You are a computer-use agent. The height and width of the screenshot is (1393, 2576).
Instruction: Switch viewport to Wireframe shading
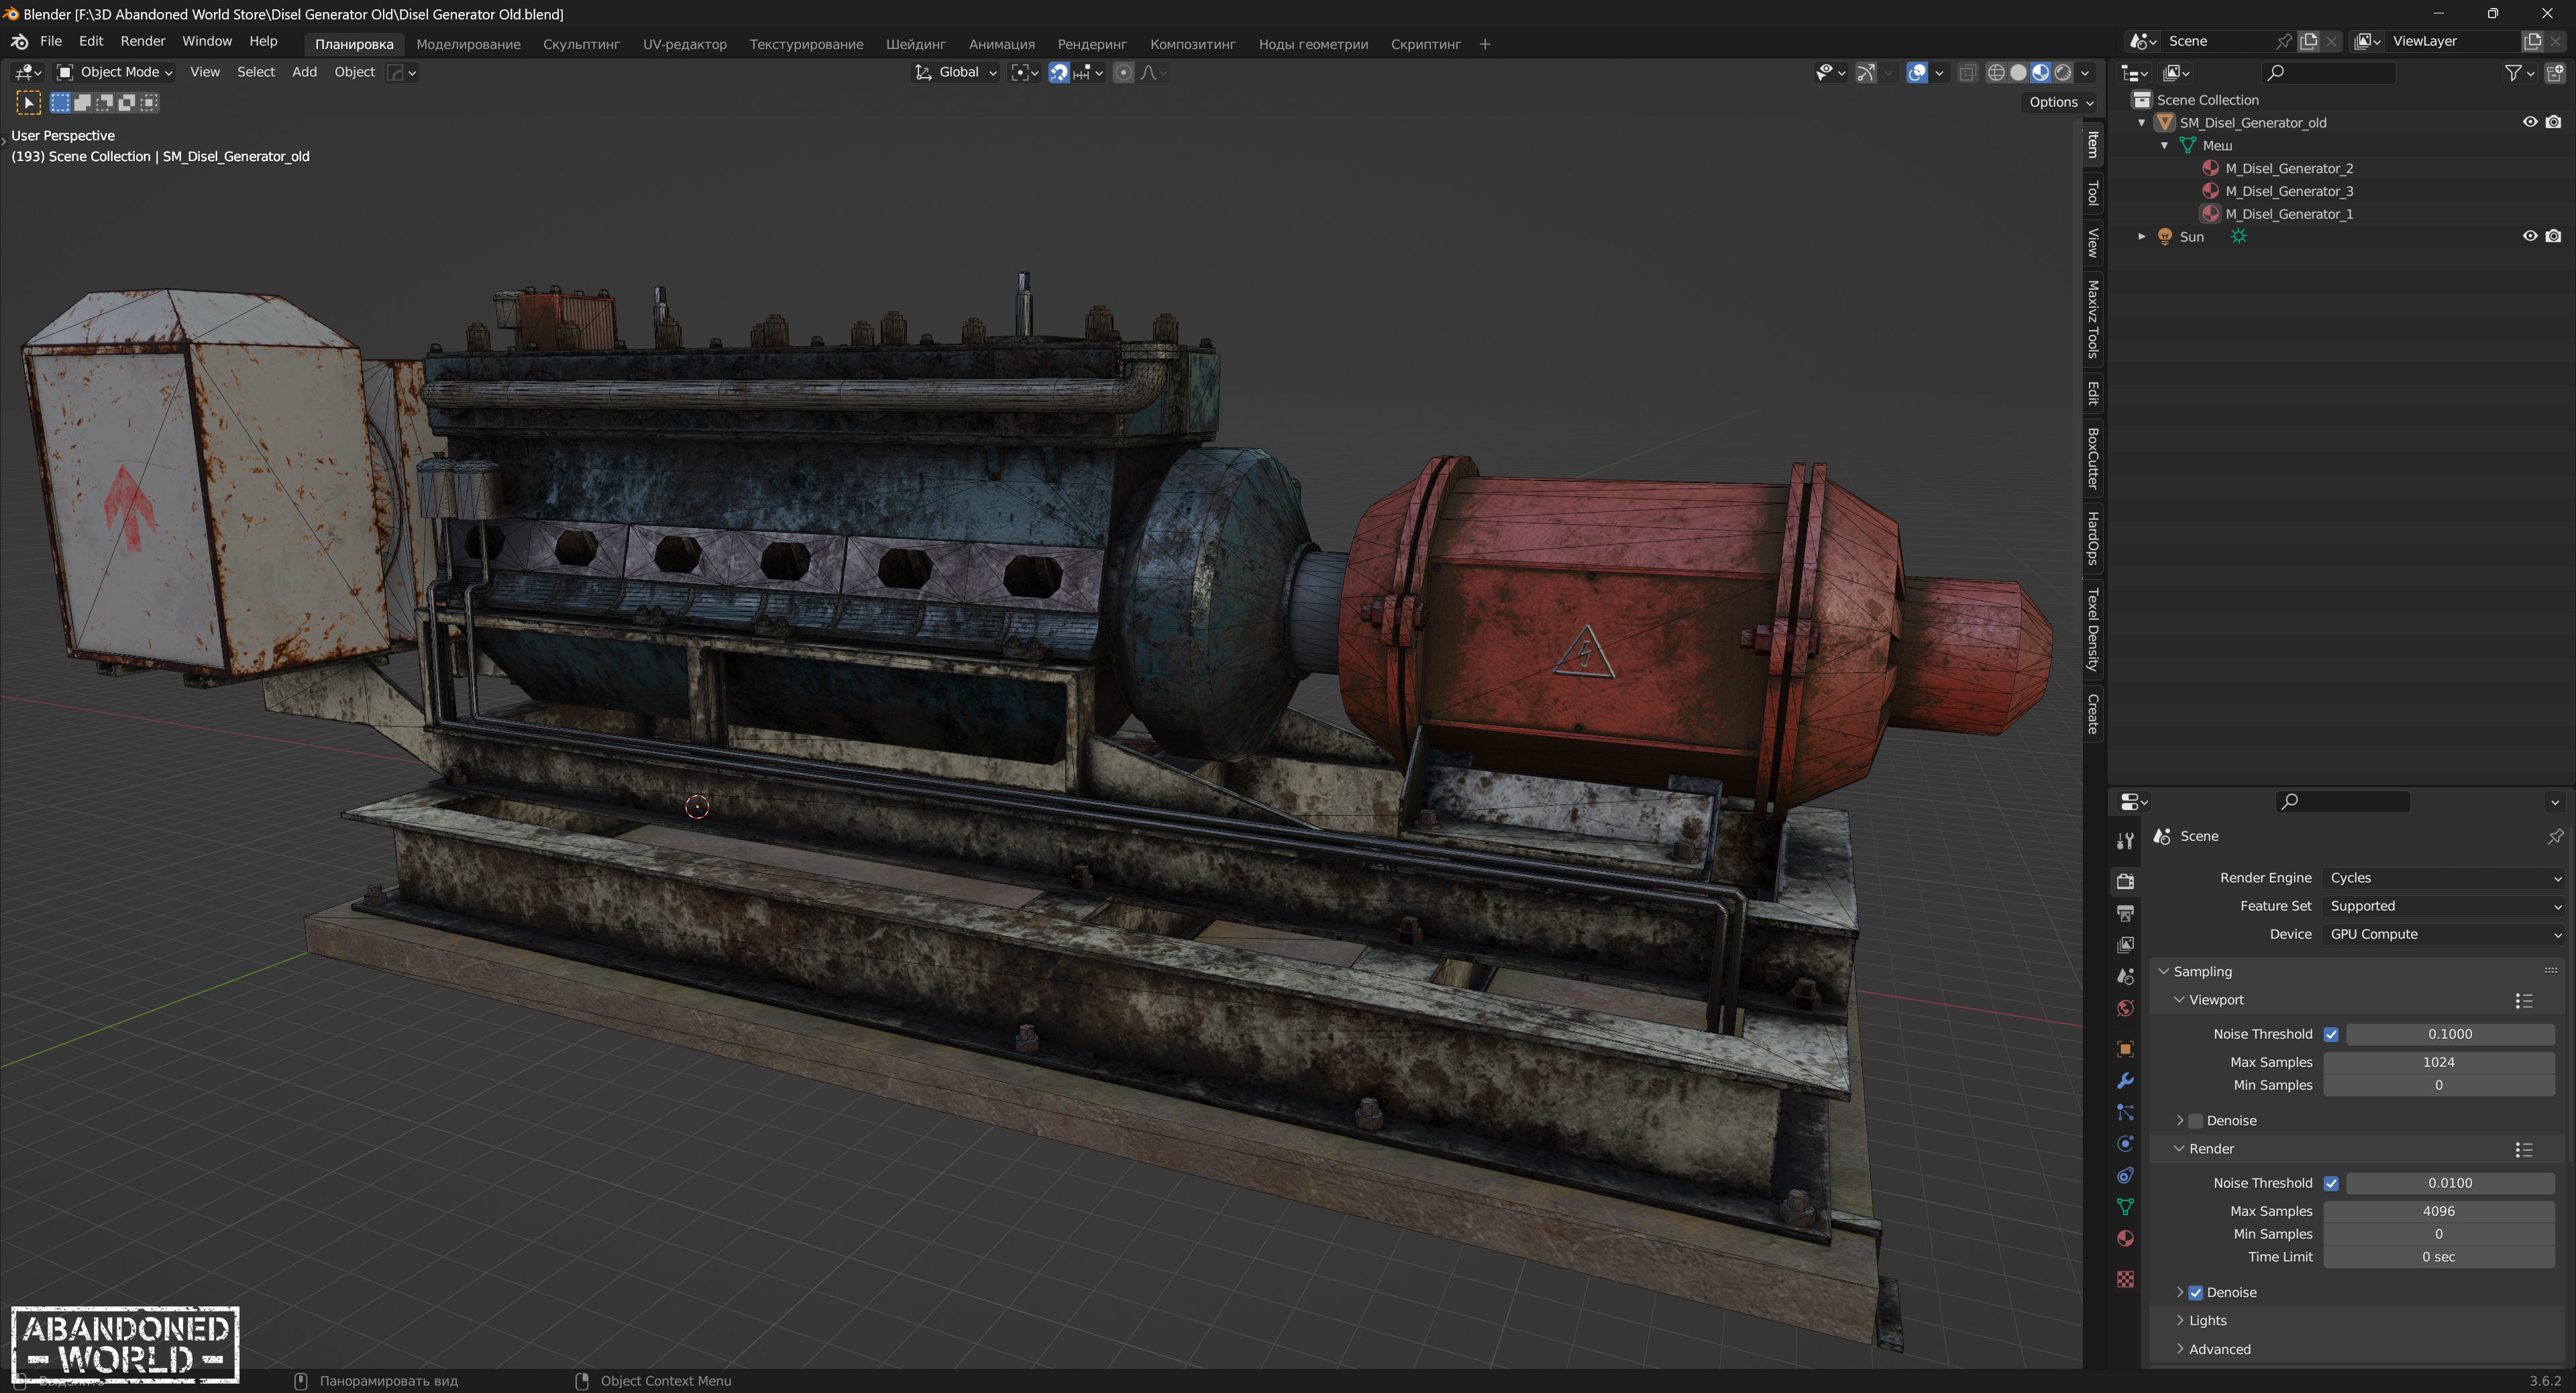tap(1996, 73)
